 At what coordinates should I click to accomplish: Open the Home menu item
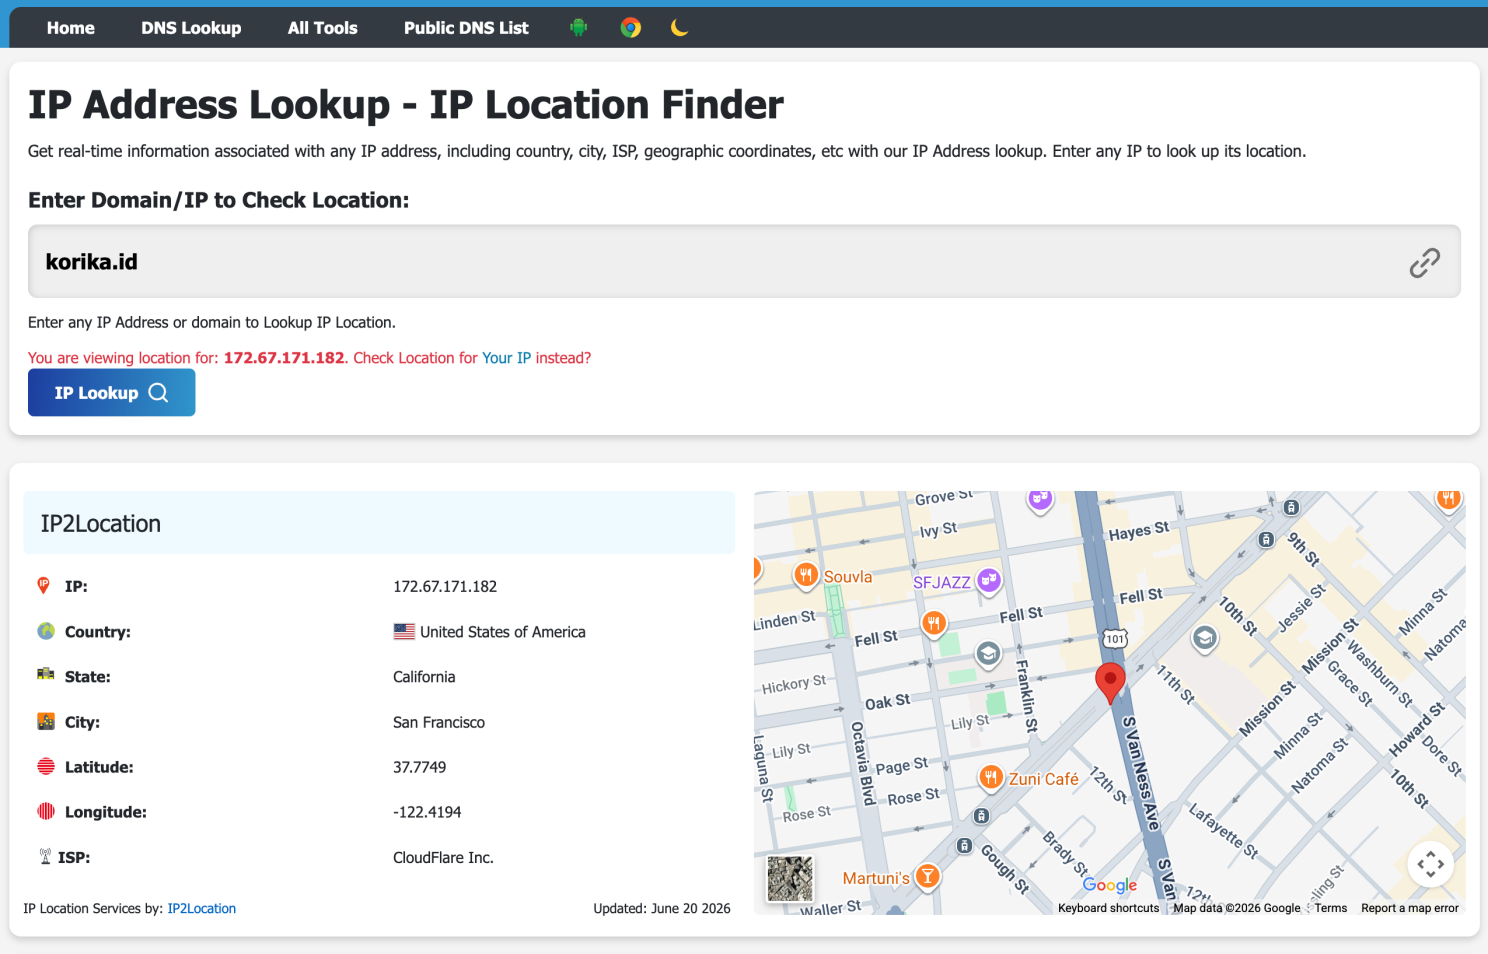(x=71, y=28)
